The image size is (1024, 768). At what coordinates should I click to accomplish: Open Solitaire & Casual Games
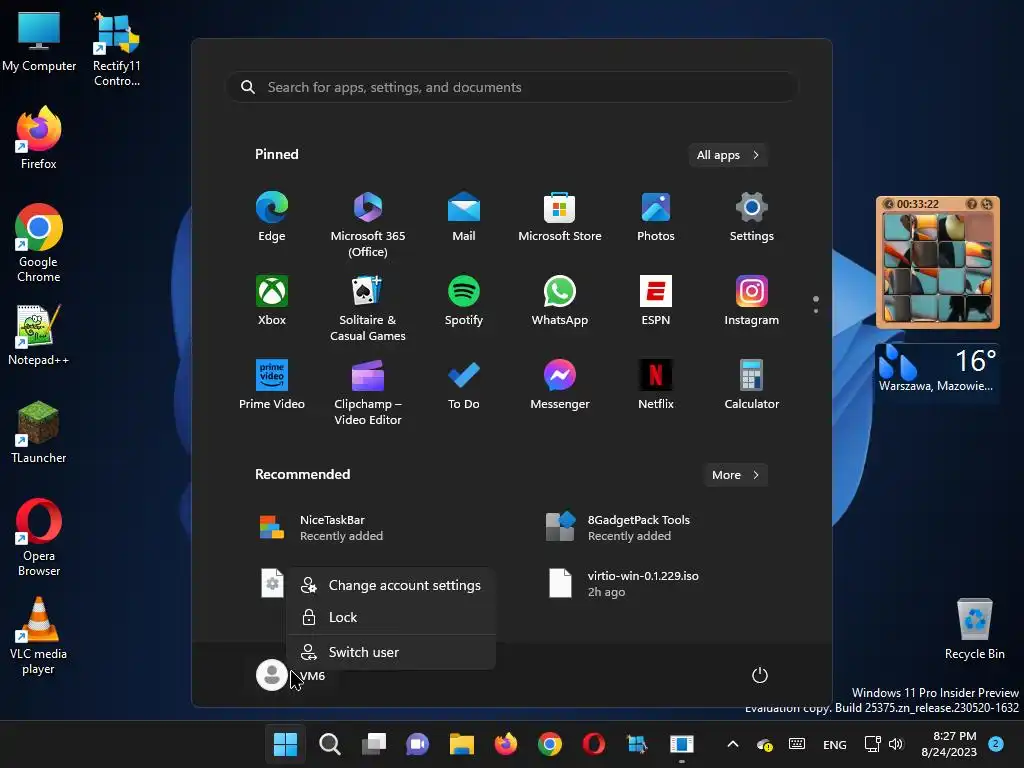(x=368, y=309)
